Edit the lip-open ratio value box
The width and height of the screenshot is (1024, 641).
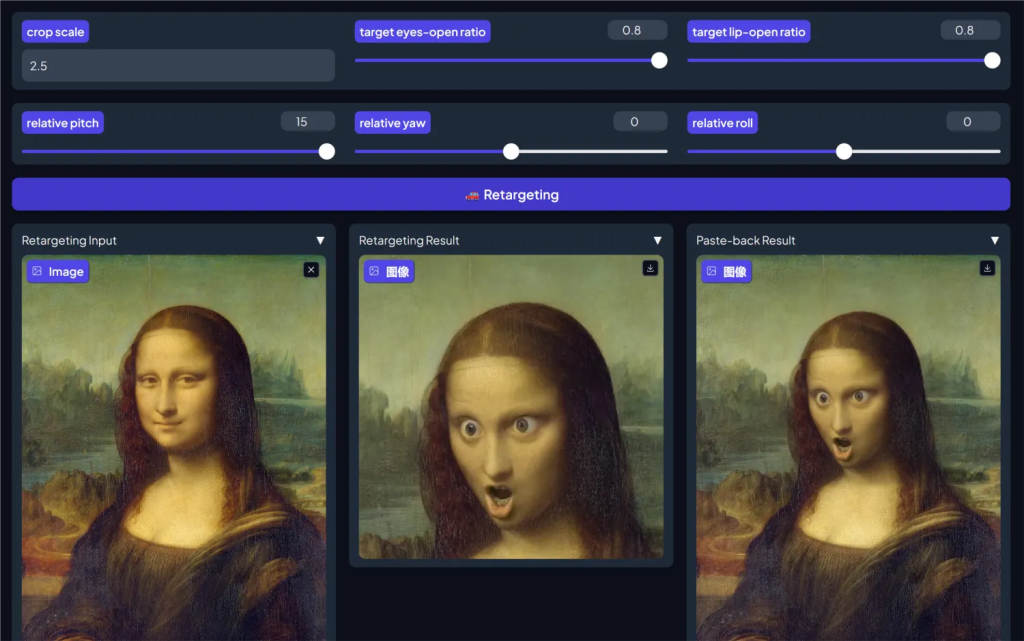970,30
